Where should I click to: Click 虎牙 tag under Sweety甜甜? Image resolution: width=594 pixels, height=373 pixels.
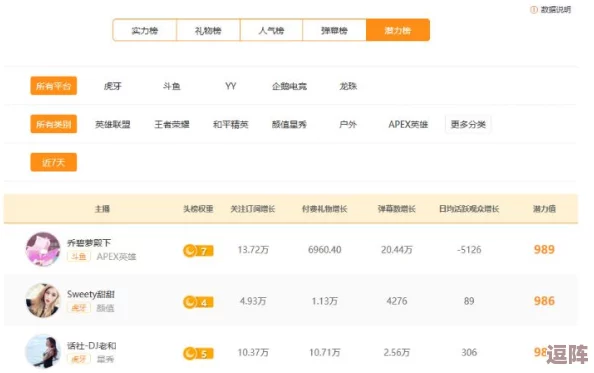point(79,308)
